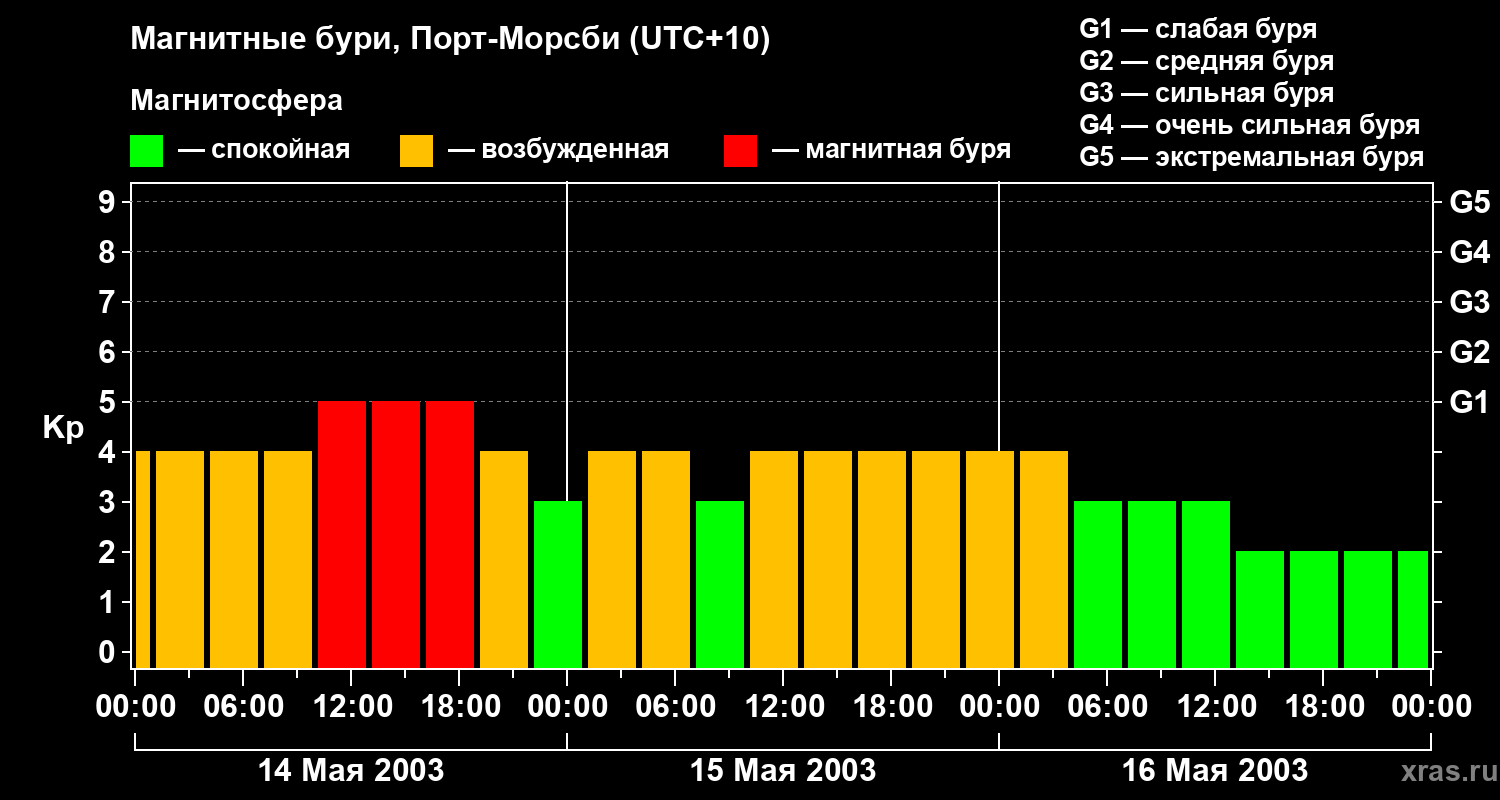Click the green bar spanning 06:00 on 16 May

point(1098,584)
